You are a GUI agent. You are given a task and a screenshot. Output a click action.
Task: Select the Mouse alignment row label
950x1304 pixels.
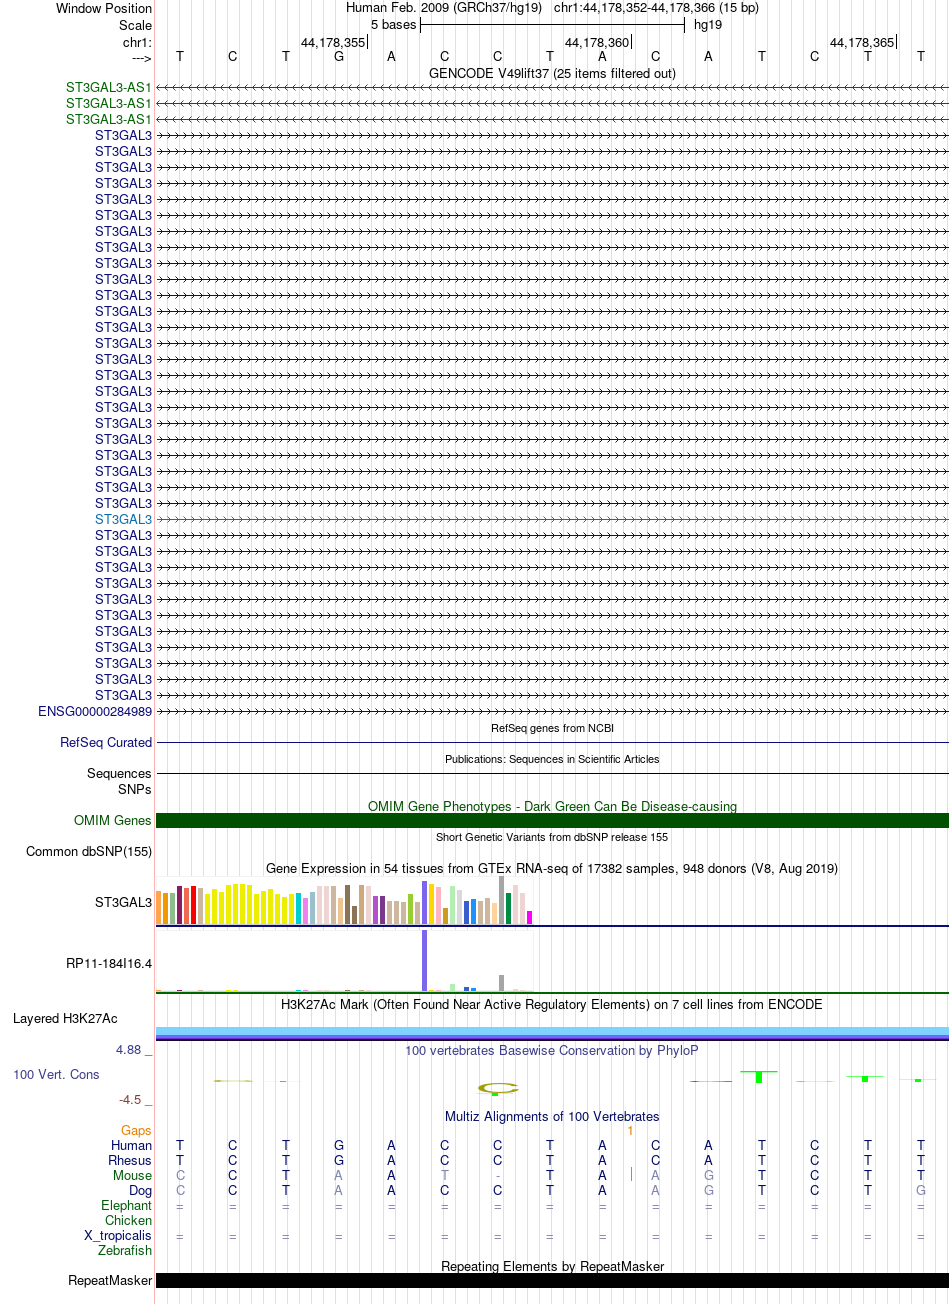coord(132,1175)
